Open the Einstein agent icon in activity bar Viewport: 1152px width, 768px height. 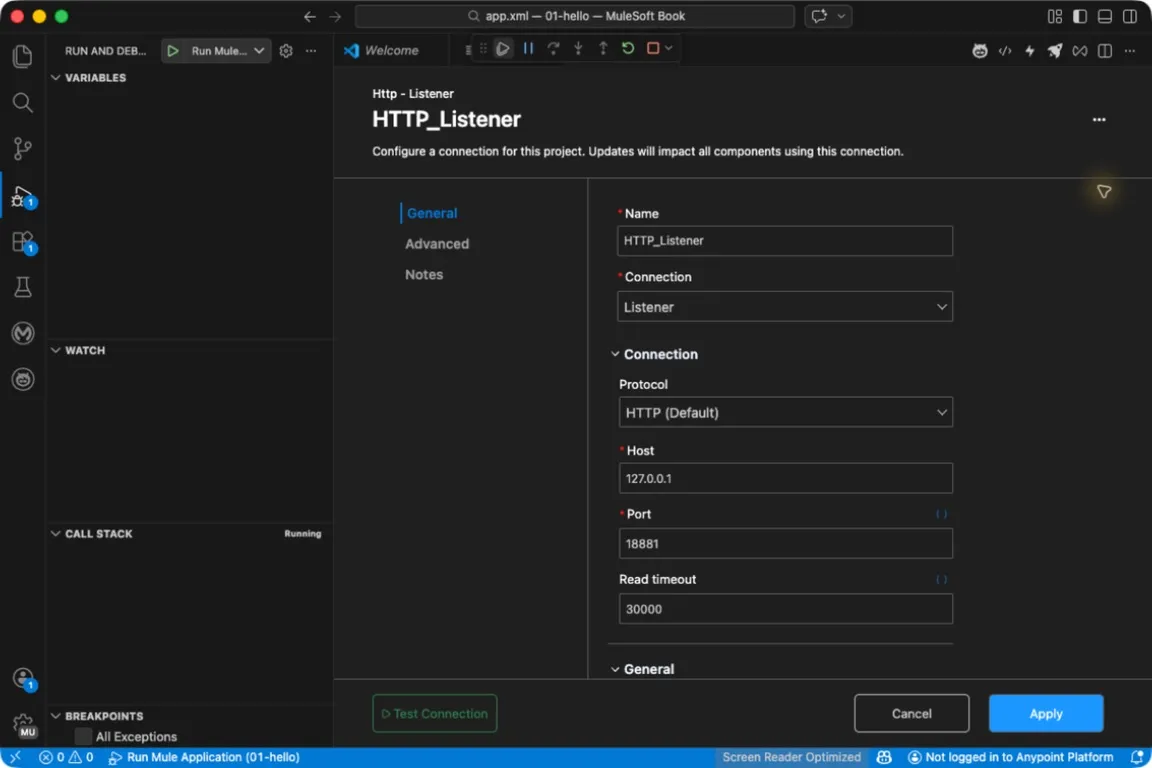[23, 379]
